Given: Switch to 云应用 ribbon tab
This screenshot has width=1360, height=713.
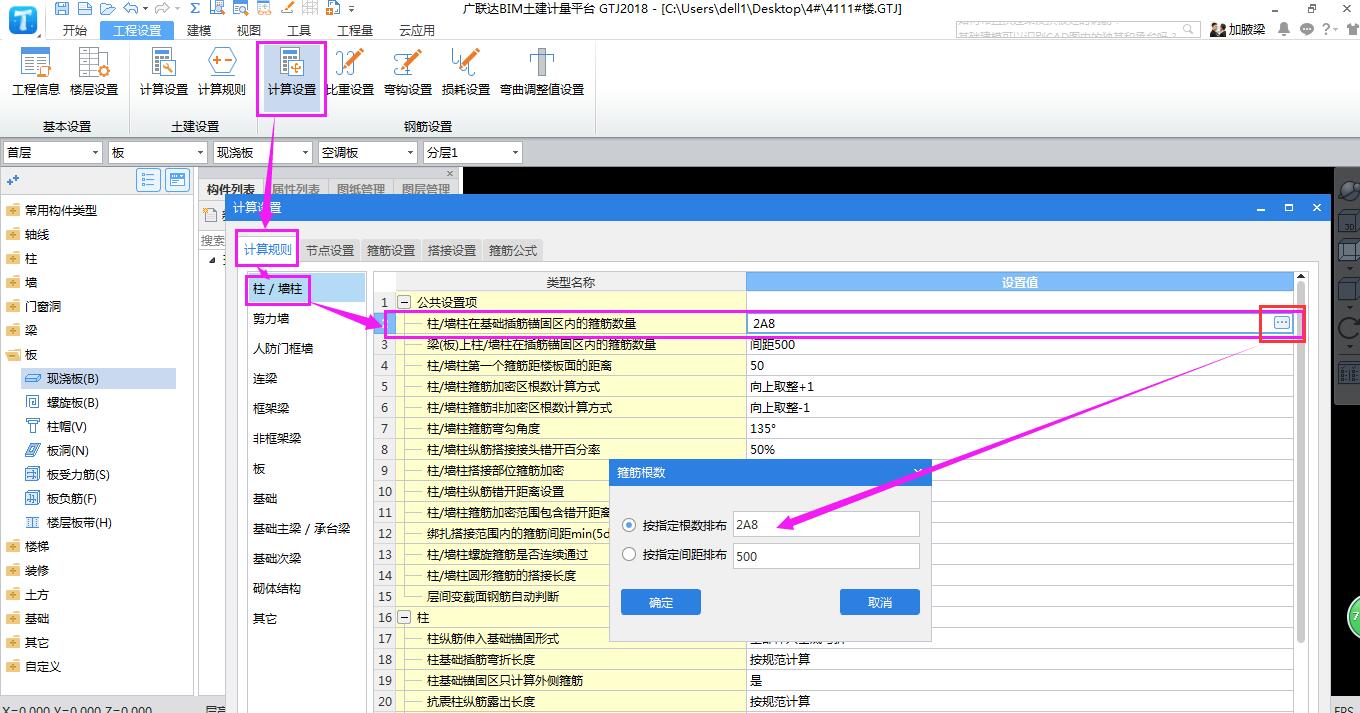Looking at the screenshot, I should pos(417,30).
